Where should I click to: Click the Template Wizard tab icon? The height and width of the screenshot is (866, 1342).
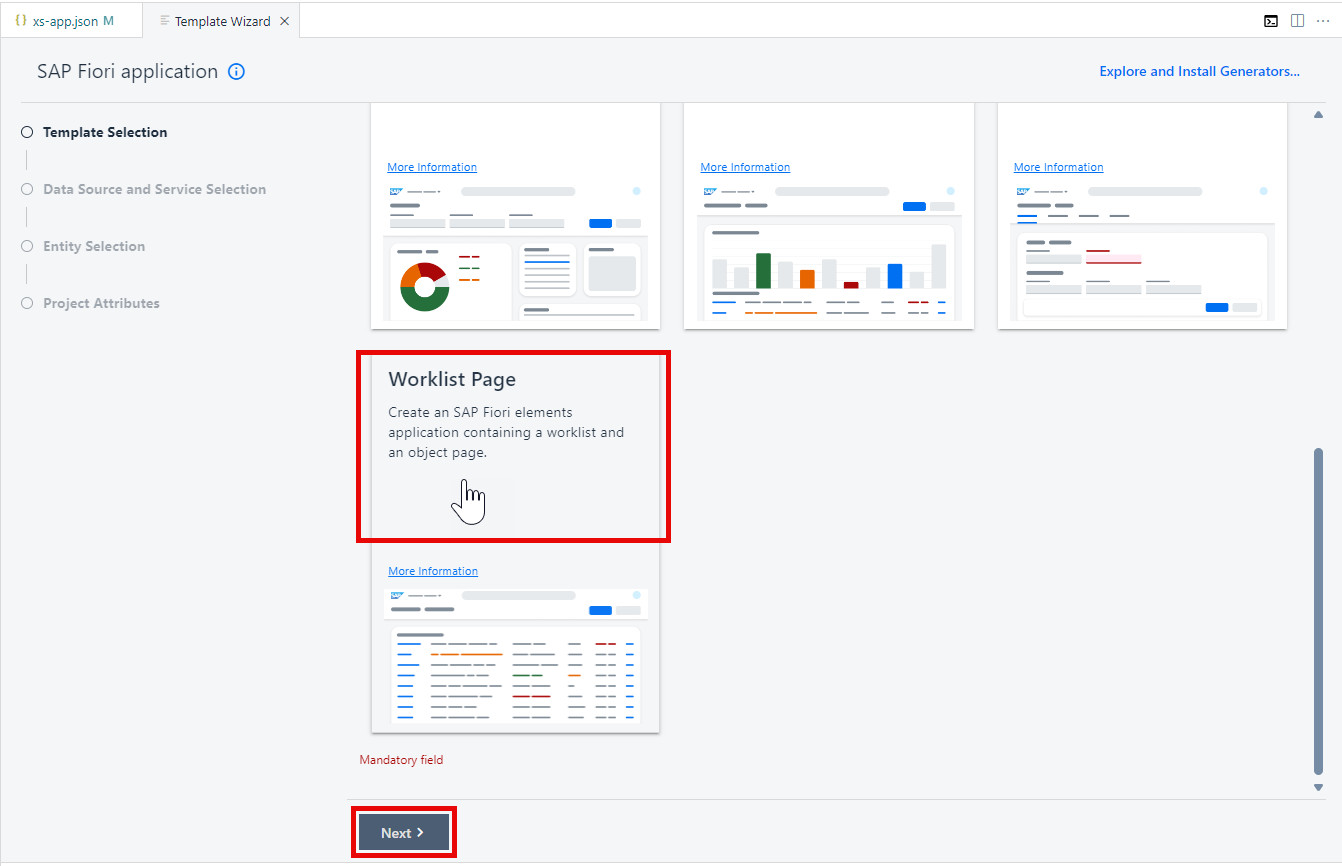(x=164, y=21)
